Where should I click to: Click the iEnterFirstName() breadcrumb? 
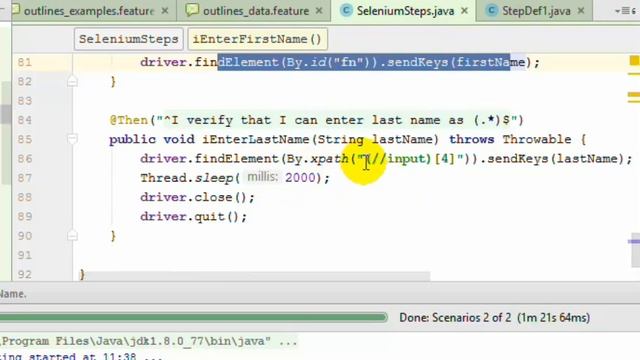click(x=257, y=39)
